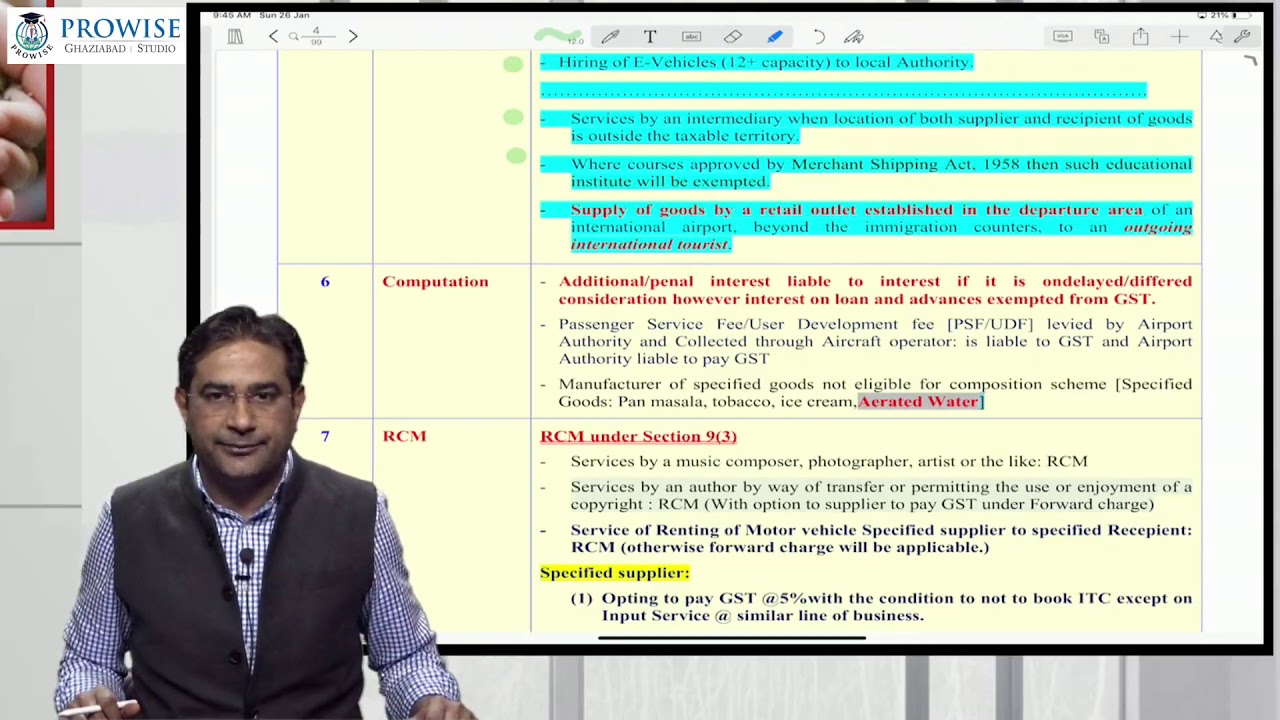
Task: Click green dot beside intermediary line
Action: click(x=513, y=117)
